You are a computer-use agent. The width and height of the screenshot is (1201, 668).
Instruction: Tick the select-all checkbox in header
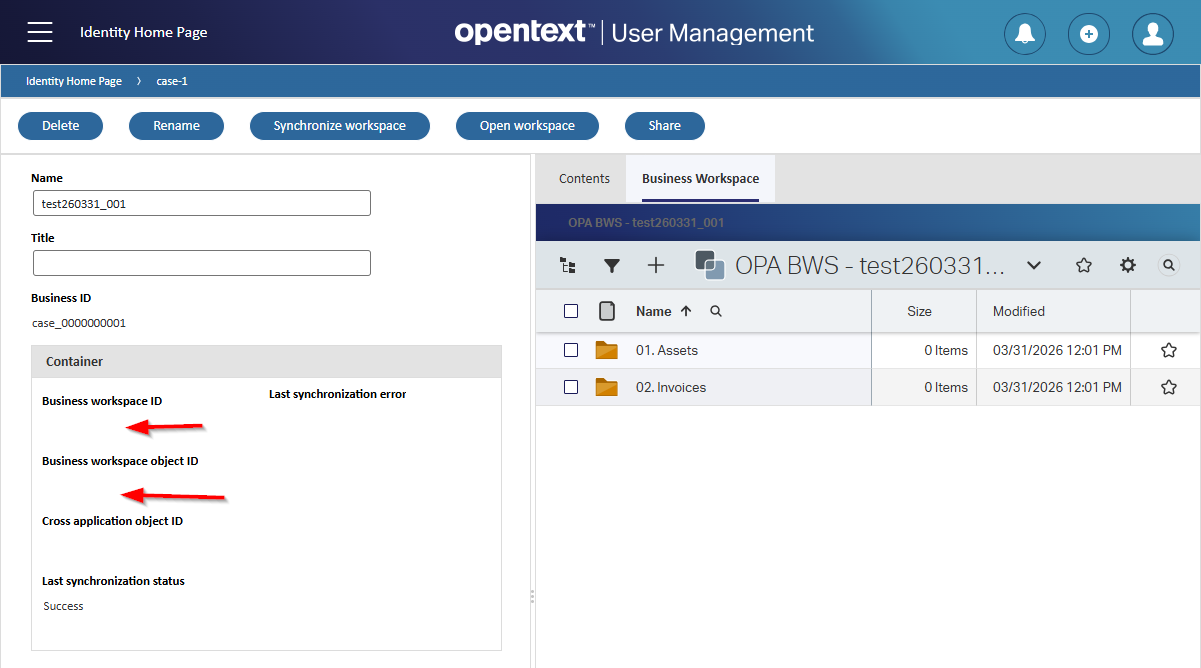point(571,311)
